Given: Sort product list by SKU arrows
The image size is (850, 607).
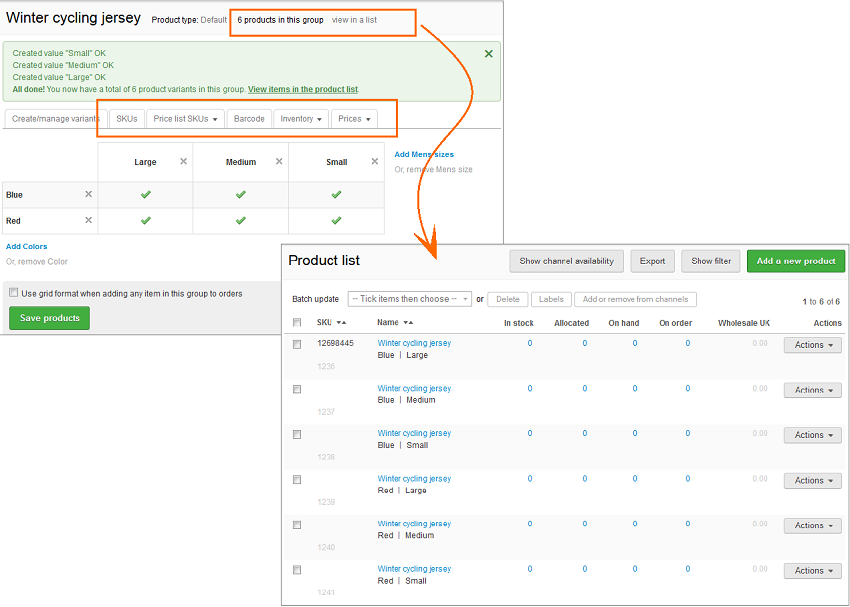Looking at the screenshot, I should 341,323.
